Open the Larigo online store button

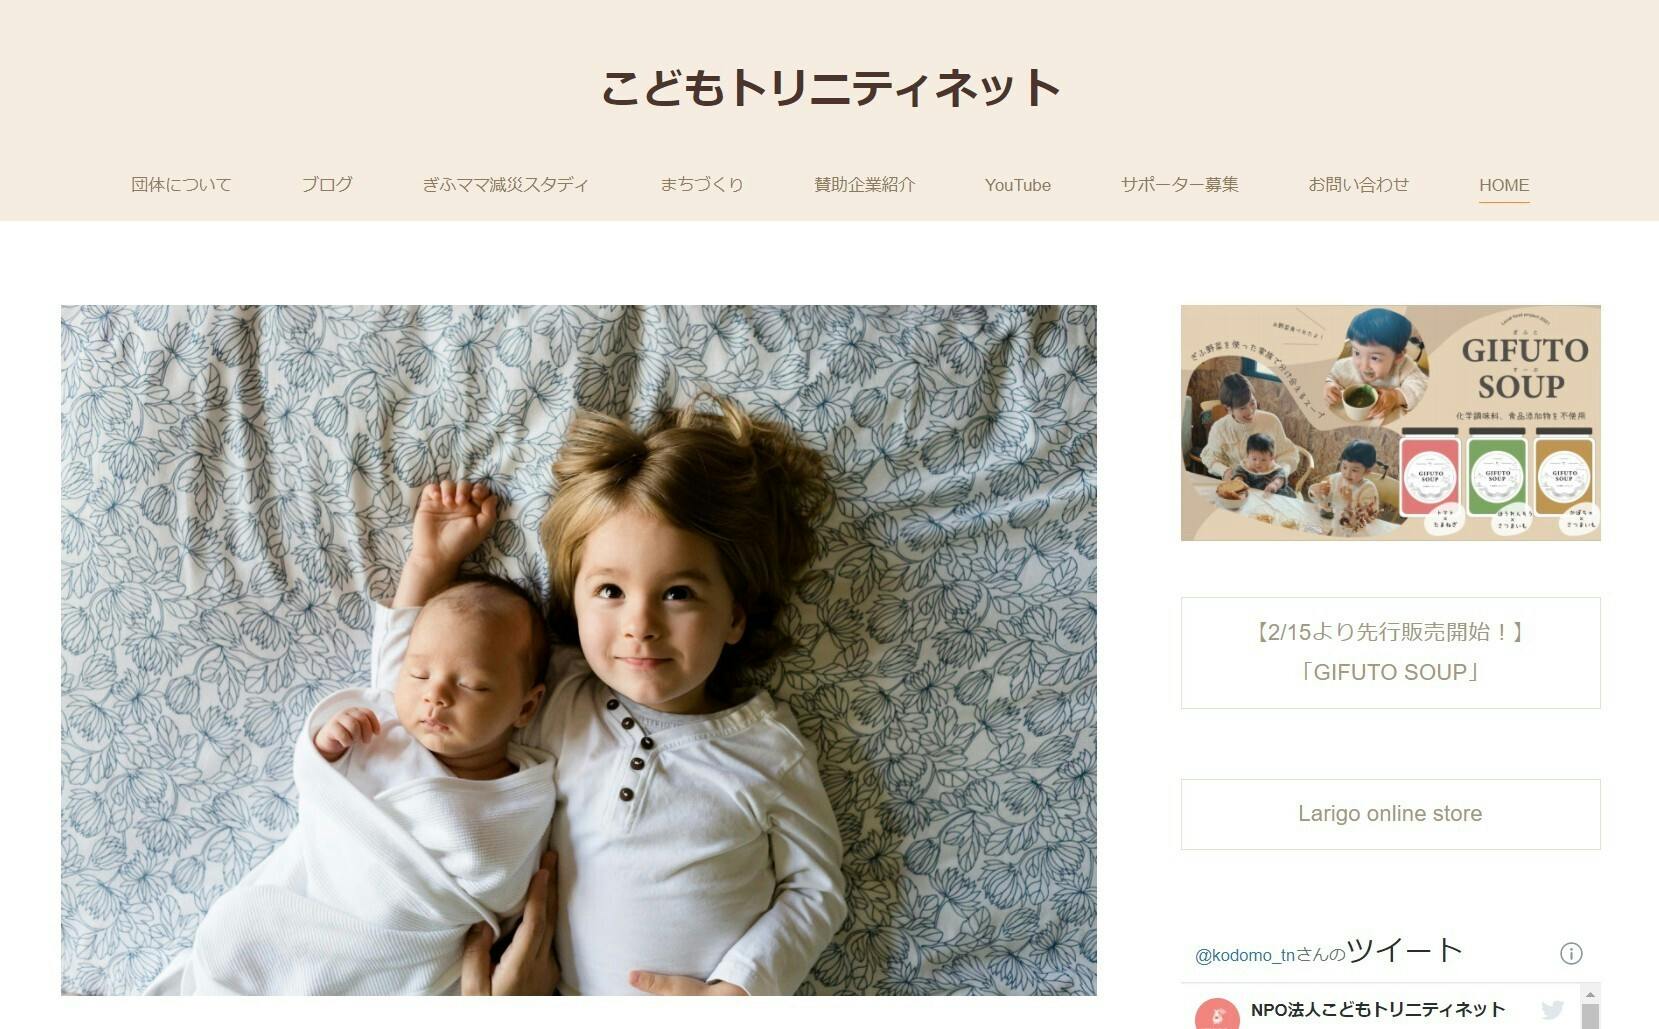coord(1390,814)
